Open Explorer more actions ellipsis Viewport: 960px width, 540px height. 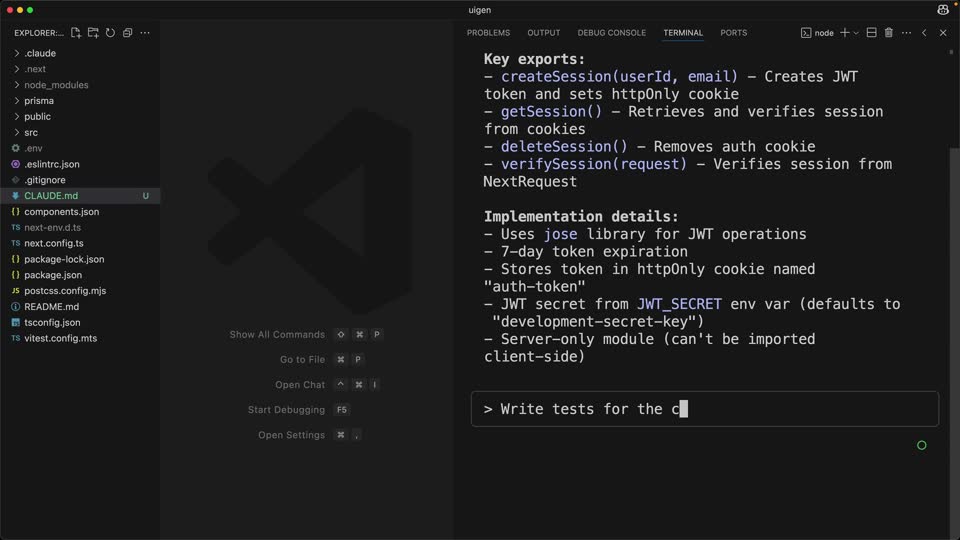click(145, 33)
